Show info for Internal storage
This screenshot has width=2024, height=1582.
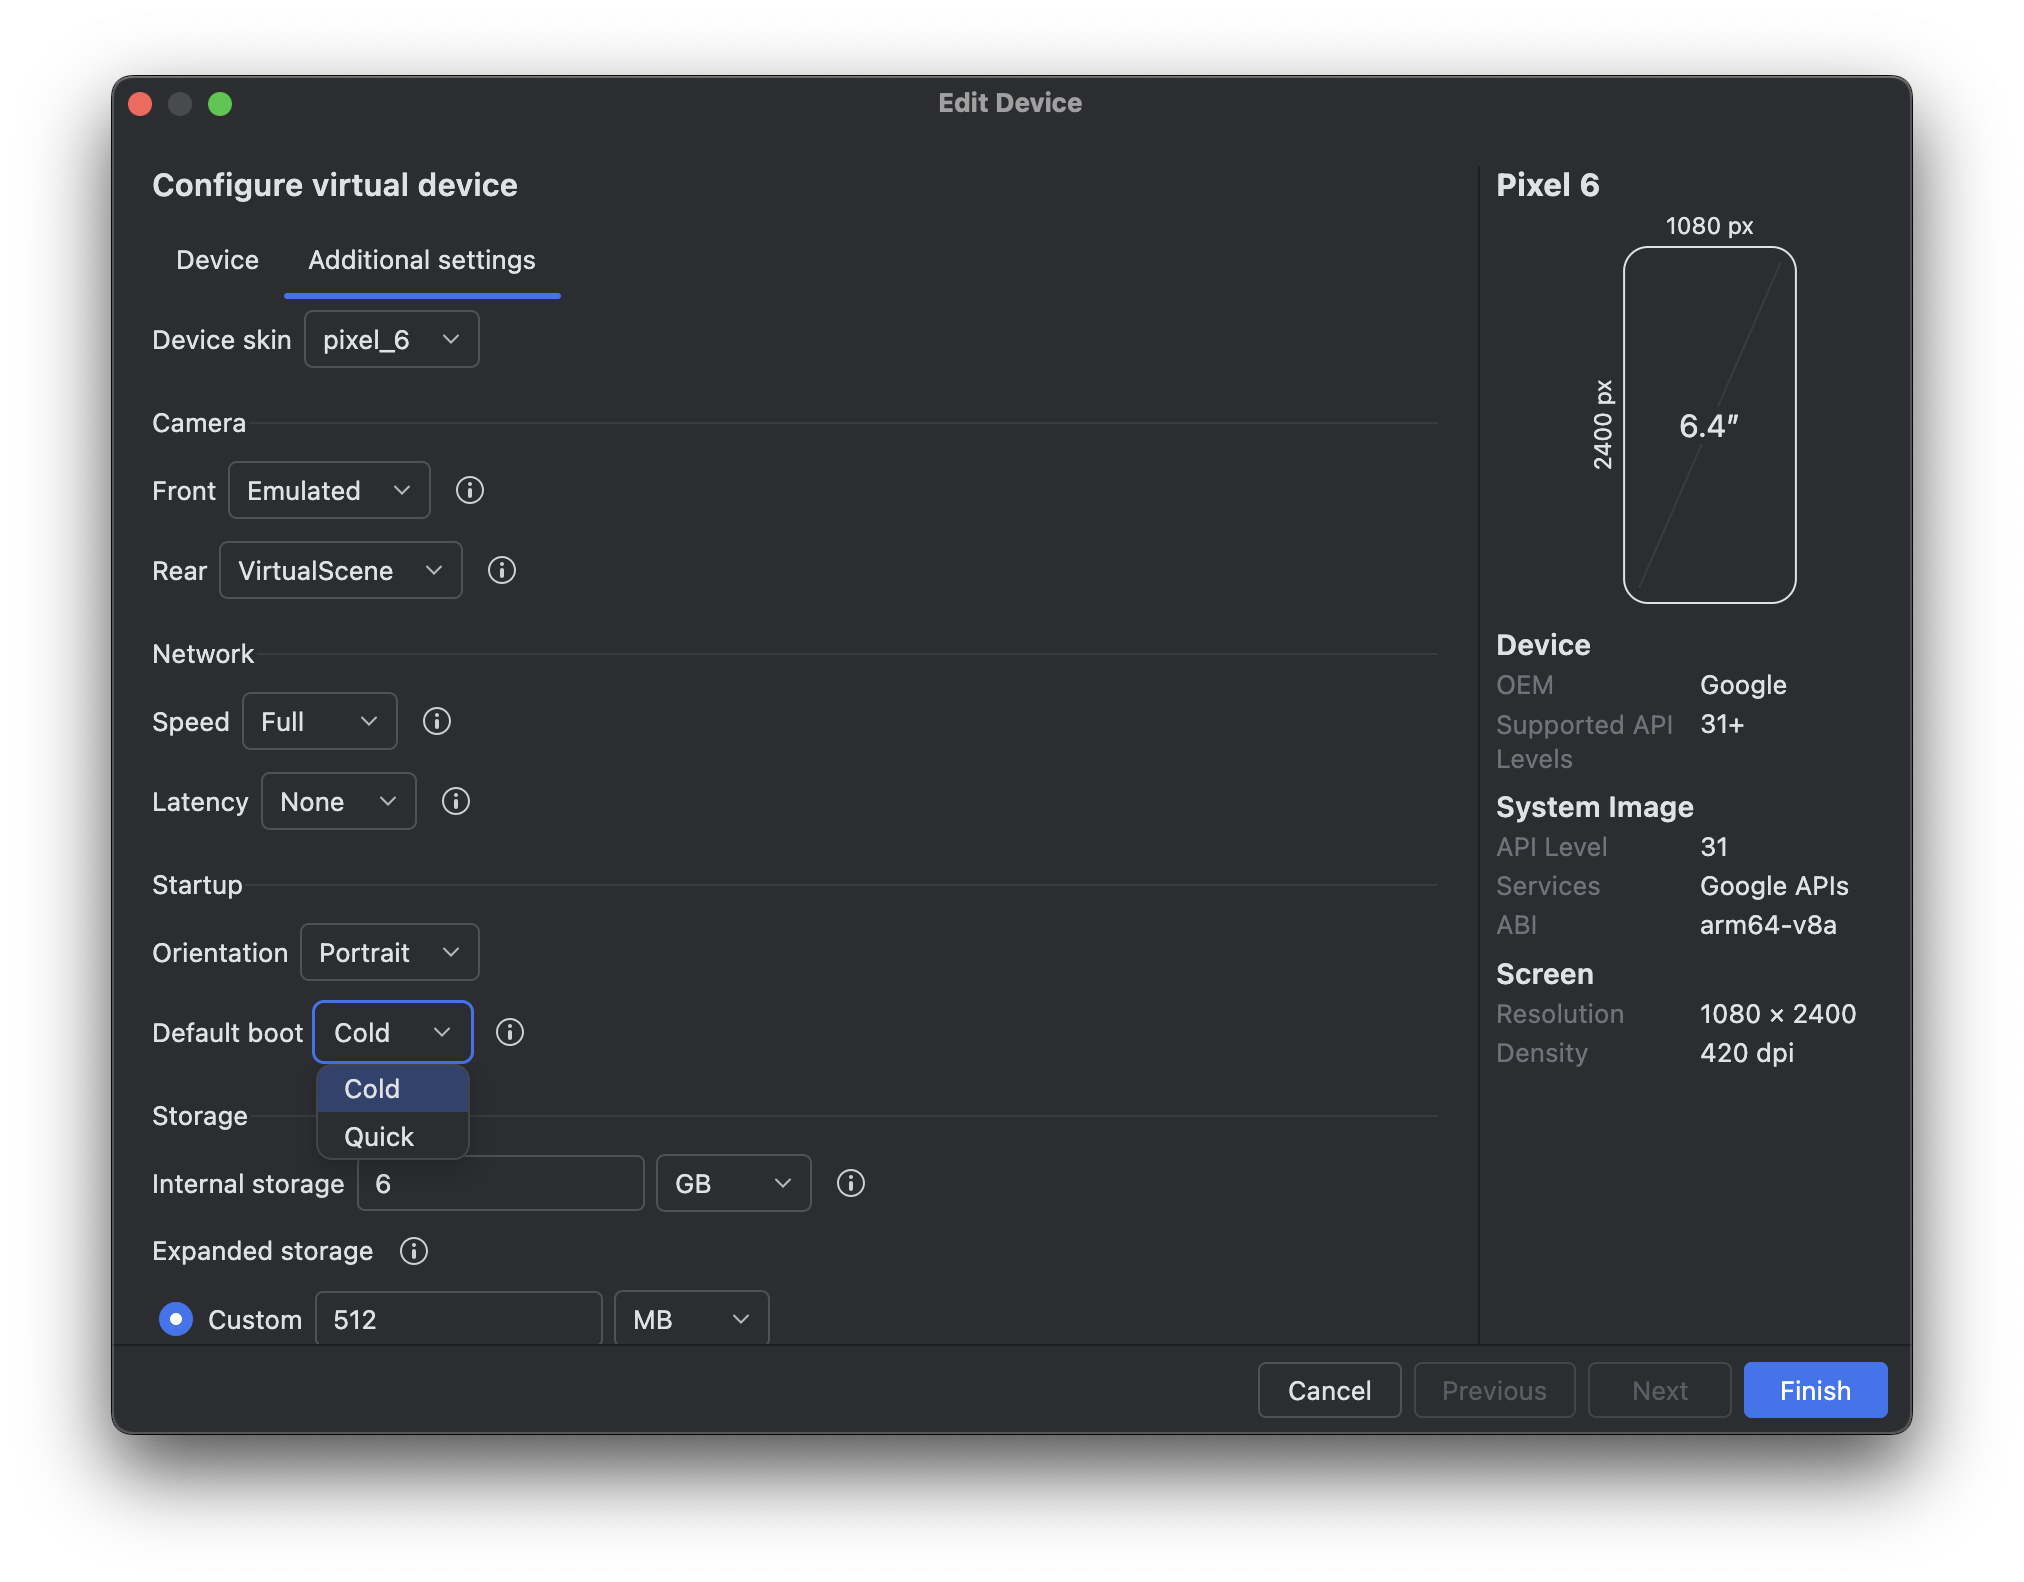pyautogui.click(x=851, y=1183)
